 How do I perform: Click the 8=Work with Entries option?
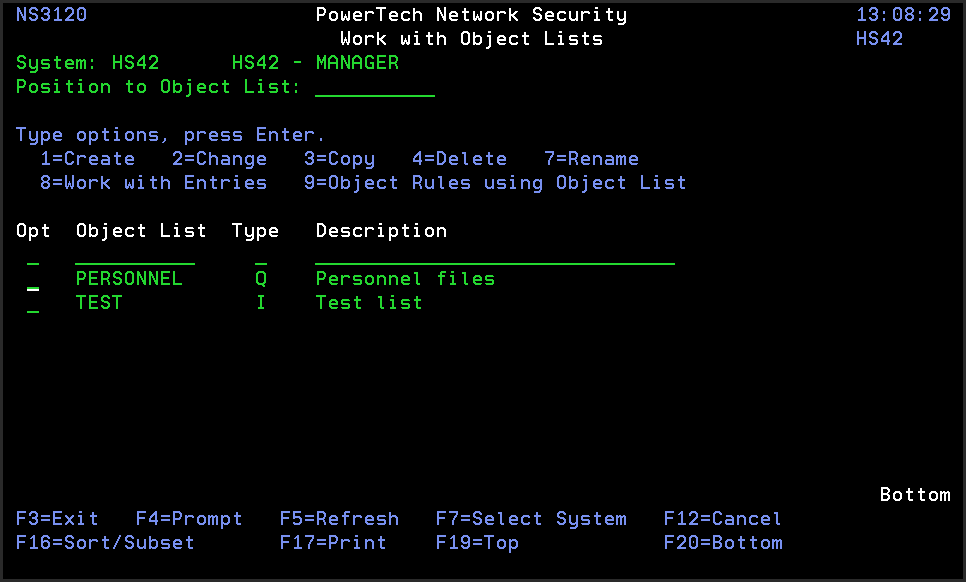(x=153, y=183)
